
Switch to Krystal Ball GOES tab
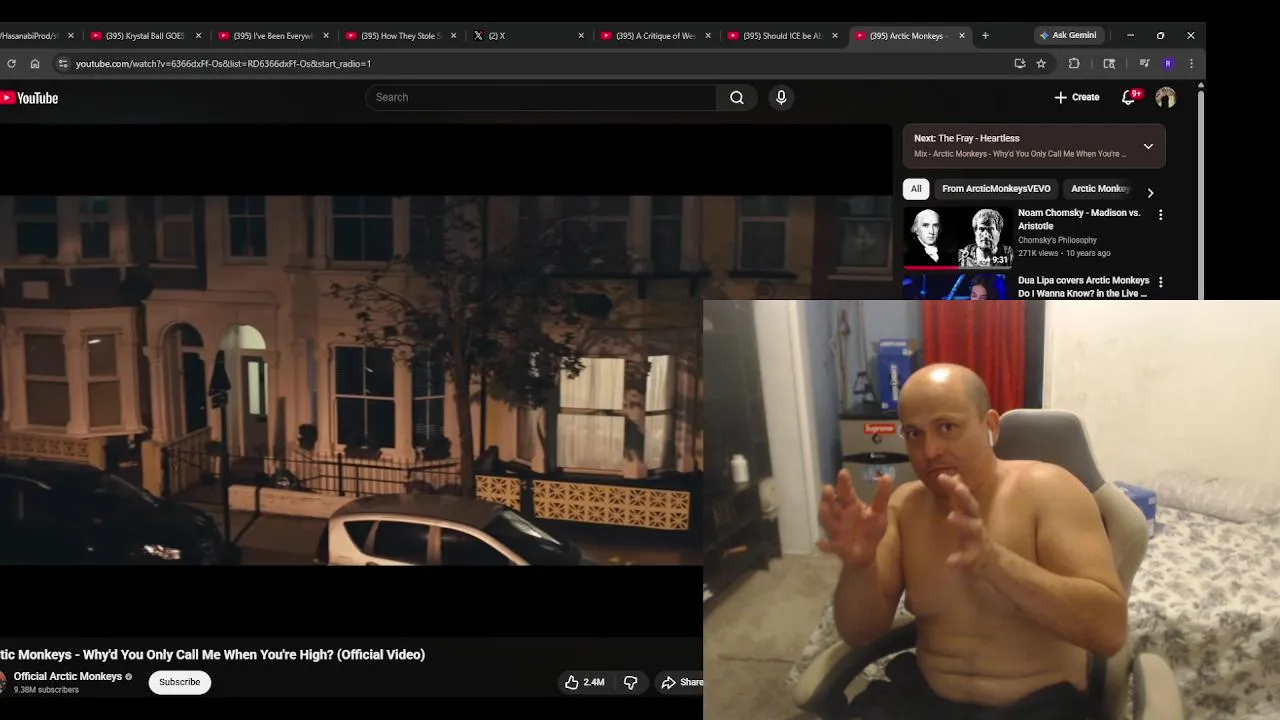pos(145,35)
